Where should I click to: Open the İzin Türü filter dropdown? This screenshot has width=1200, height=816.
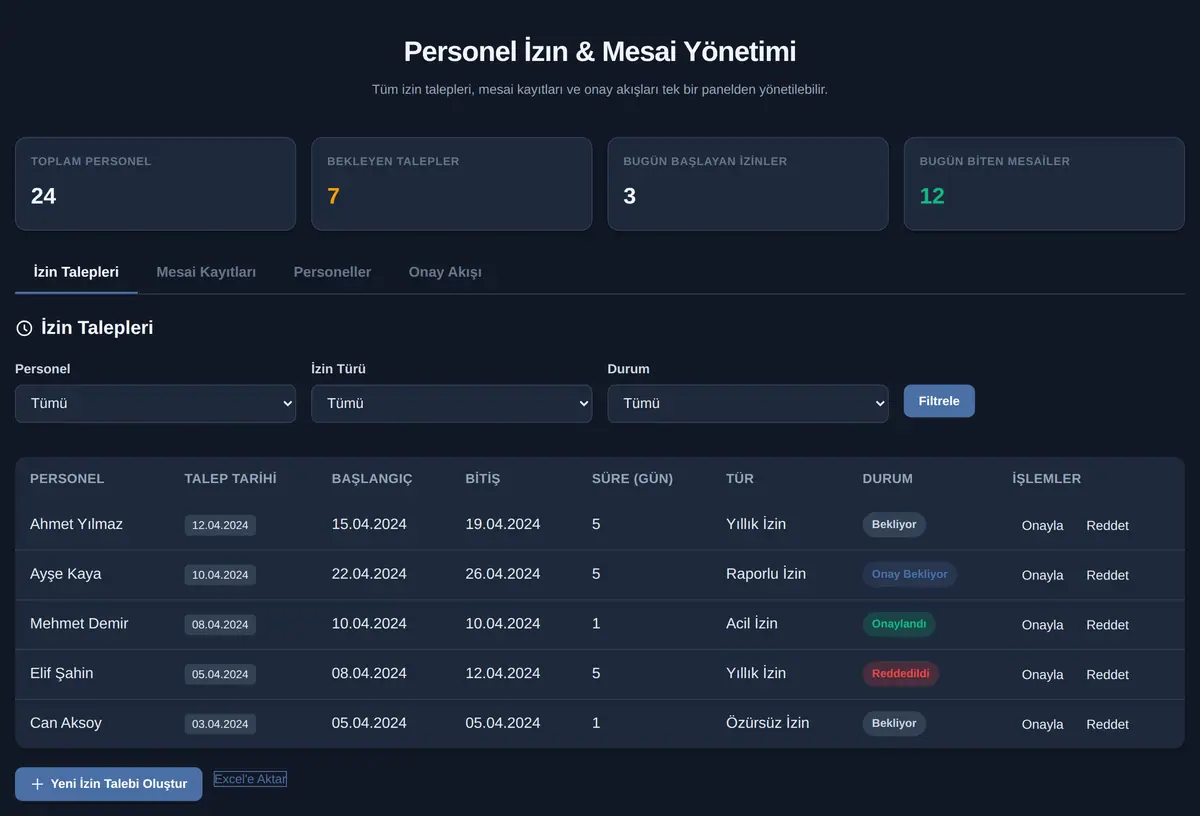[452, 404]
